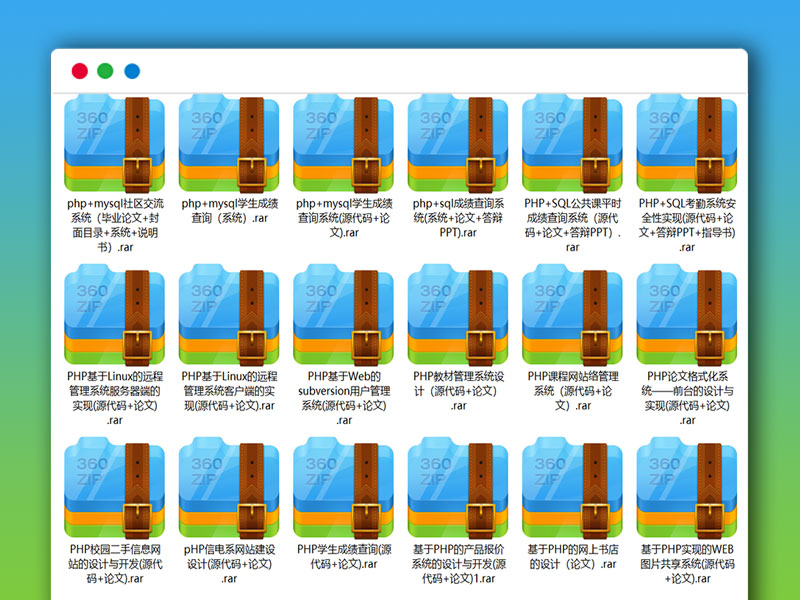Viewport: 800px width, 600px height.
Task: Select the pHP信电系网站建设设计 archive icon
Action: pos(229,489)
